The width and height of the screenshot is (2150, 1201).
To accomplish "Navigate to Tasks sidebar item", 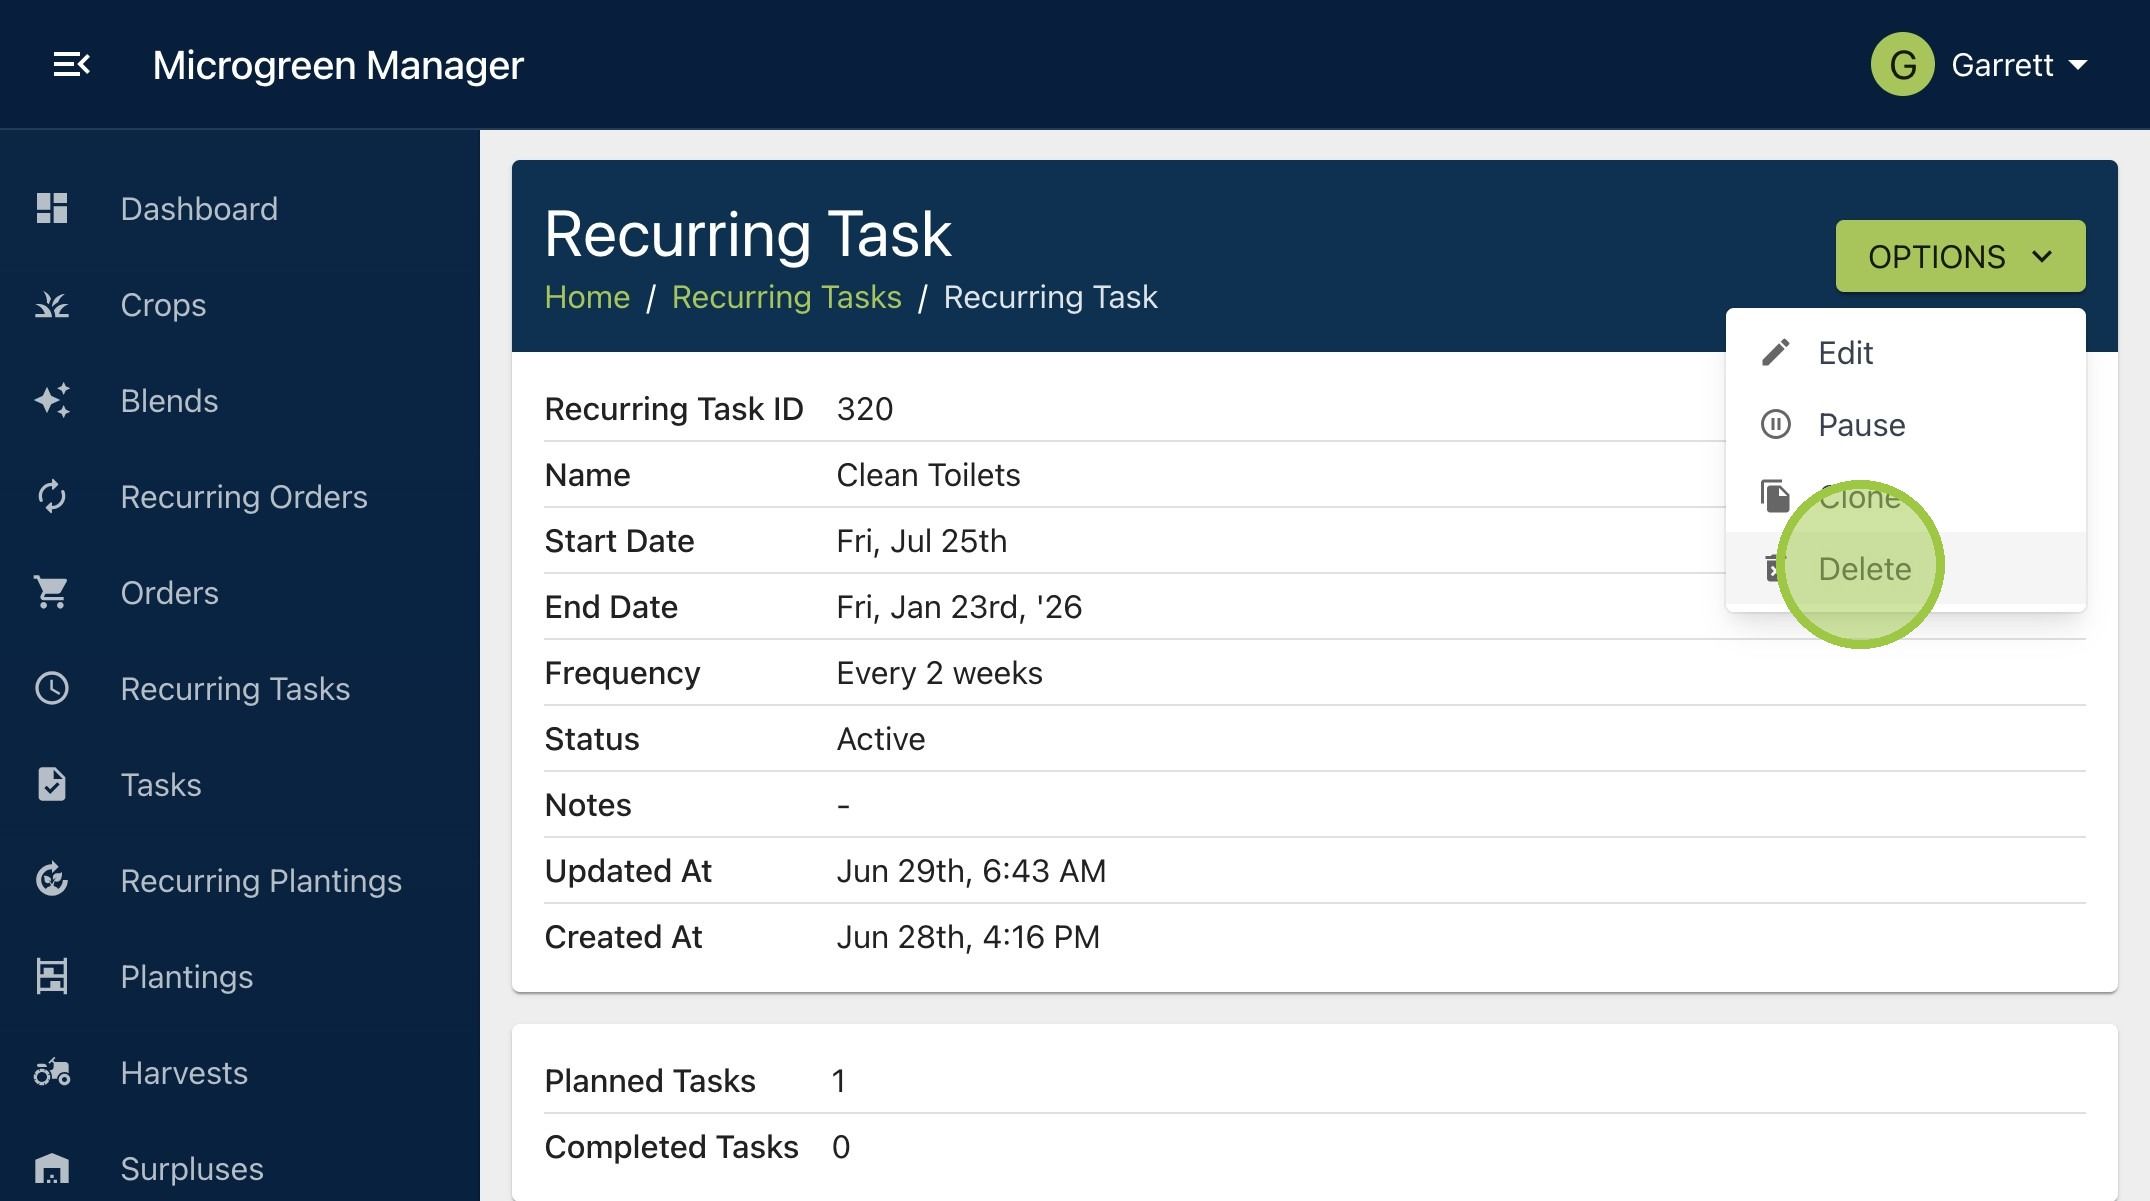I will (240, 784).
